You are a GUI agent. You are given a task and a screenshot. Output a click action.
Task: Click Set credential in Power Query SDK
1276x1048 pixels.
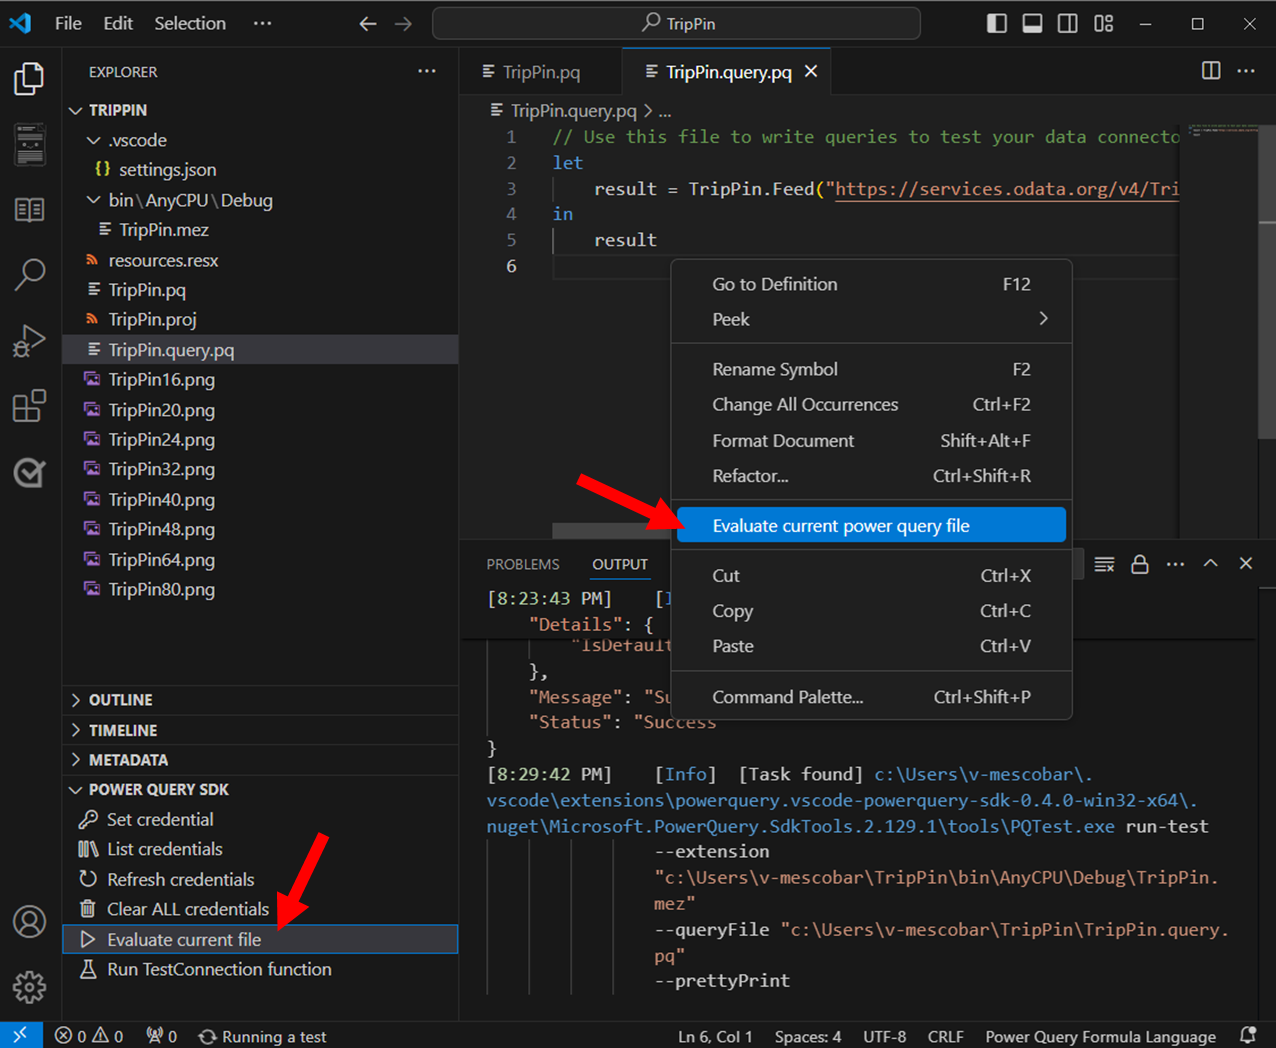click(160, 820)
